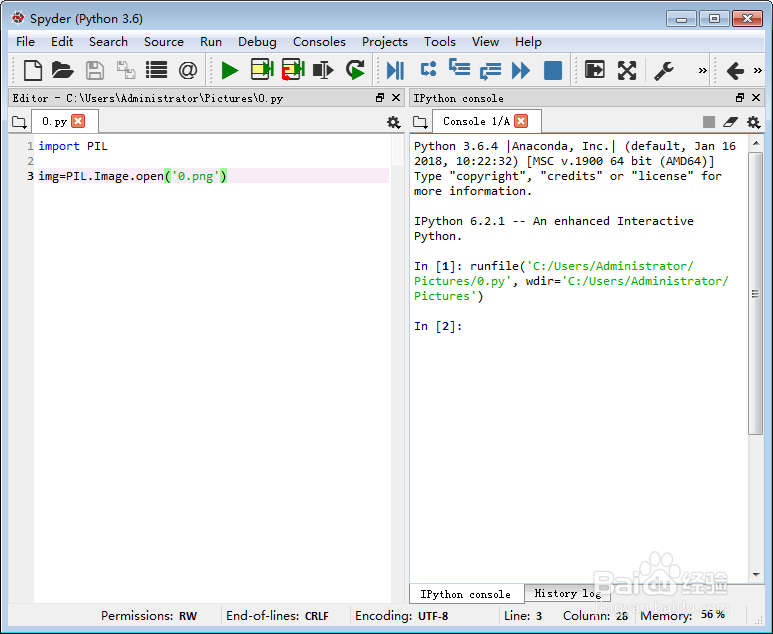Click Permissions RW status entry
This screenshot has height=634, width=773.
point(149,616)
